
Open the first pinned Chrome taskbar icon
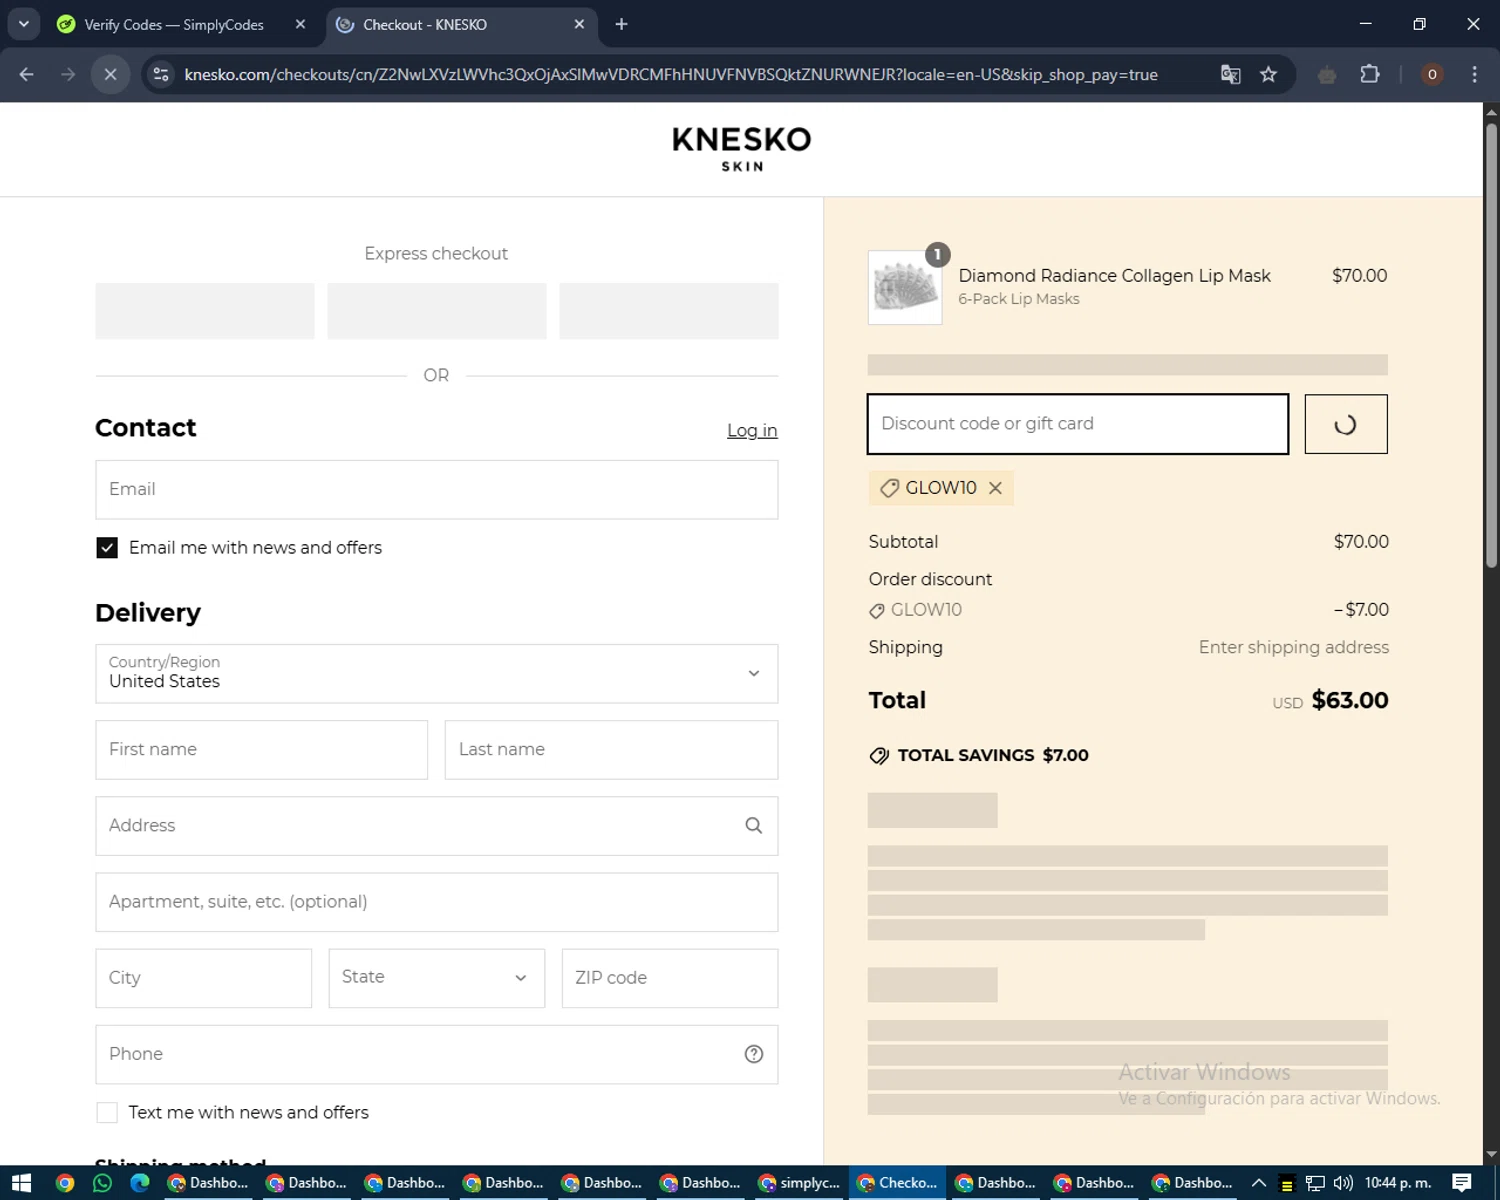(65, 1183)
